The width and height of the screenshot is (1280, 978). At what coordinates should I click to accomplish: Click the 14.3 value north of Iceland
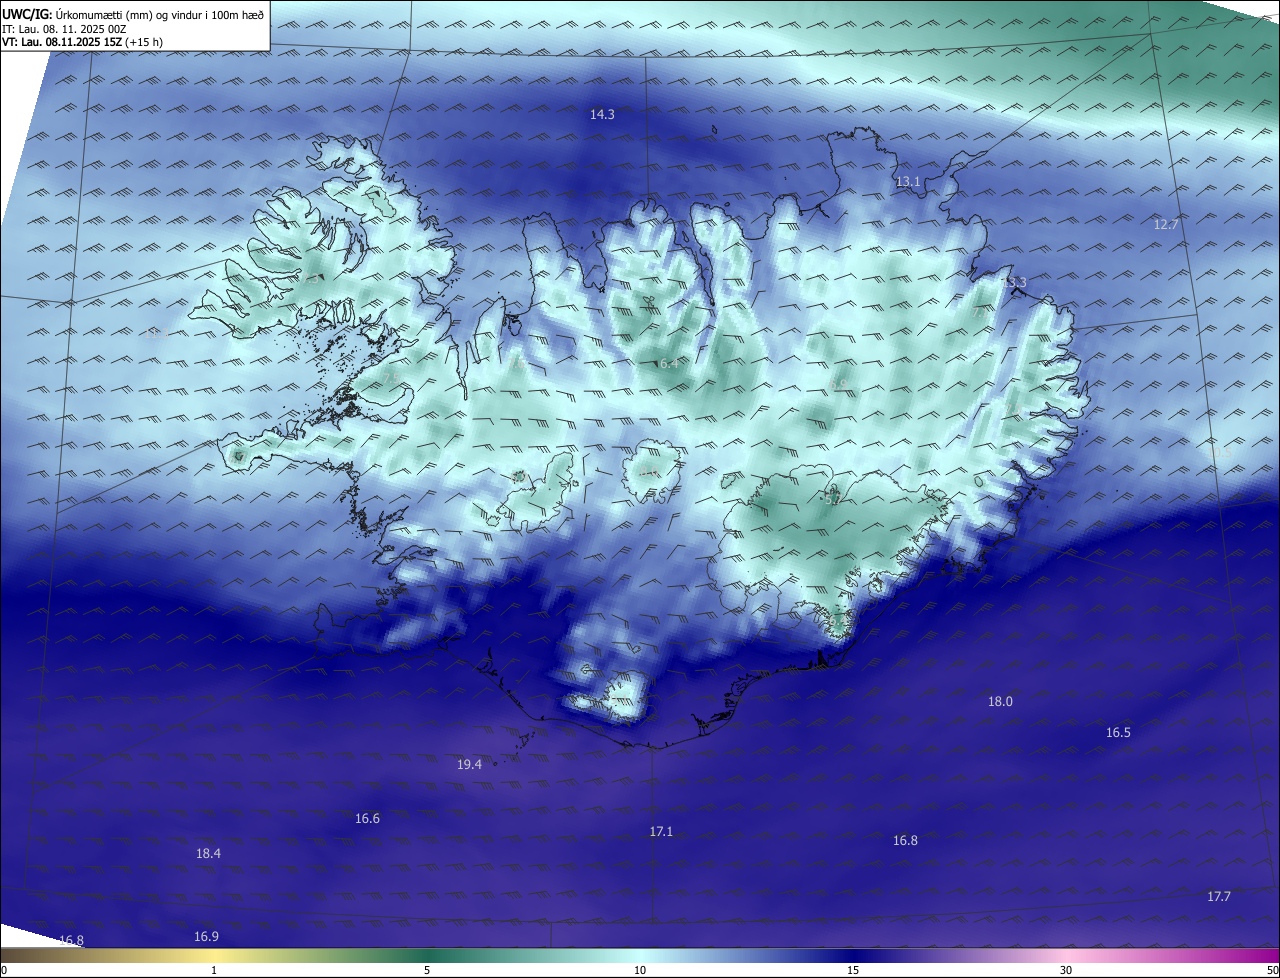point(602,115)
